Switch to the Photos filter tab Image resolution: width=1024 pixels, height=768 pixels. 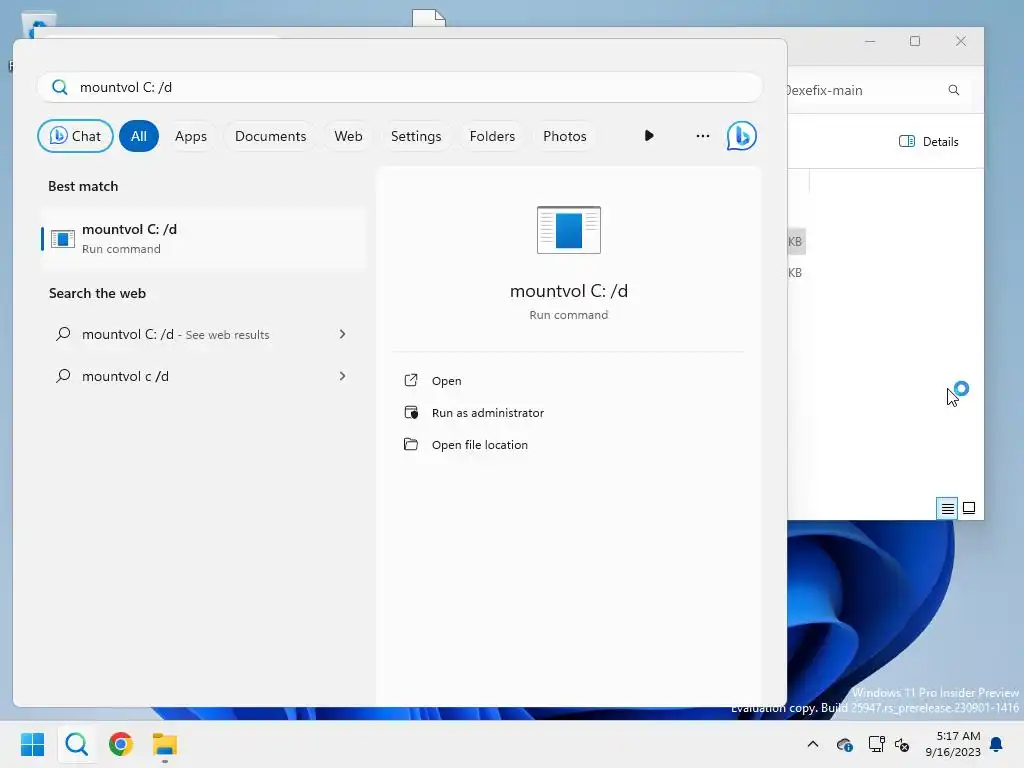565,136
